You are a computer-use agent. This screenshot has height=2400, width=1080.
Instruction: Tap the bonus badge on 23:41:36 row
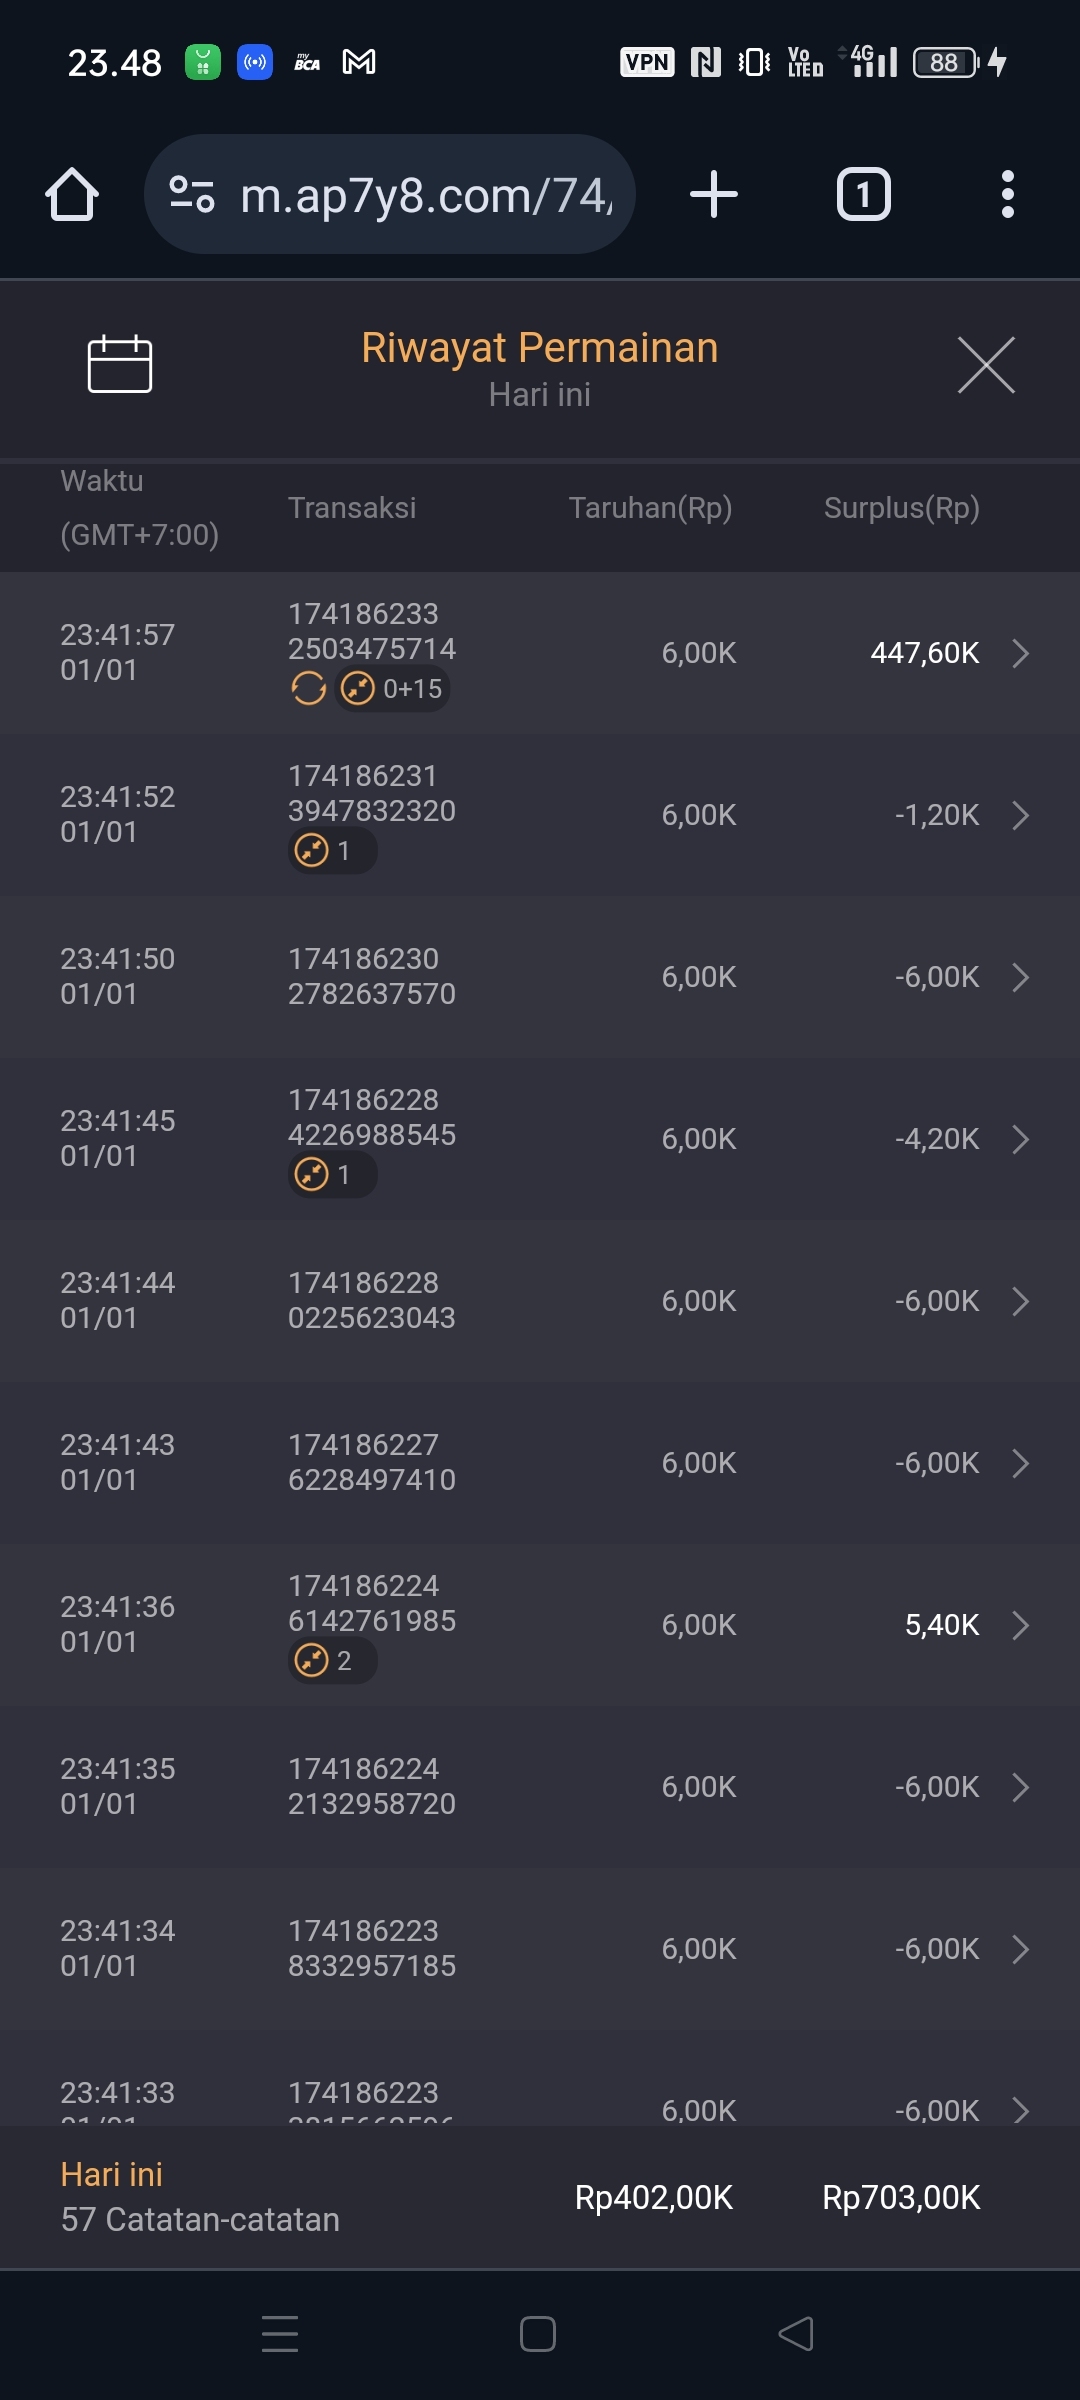tap(332, 1661)
